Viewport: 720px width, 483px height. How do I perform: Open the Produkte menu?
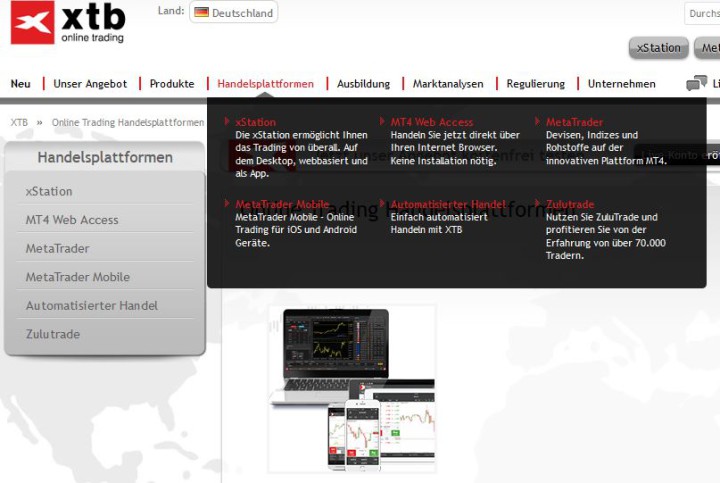(172, 84)
